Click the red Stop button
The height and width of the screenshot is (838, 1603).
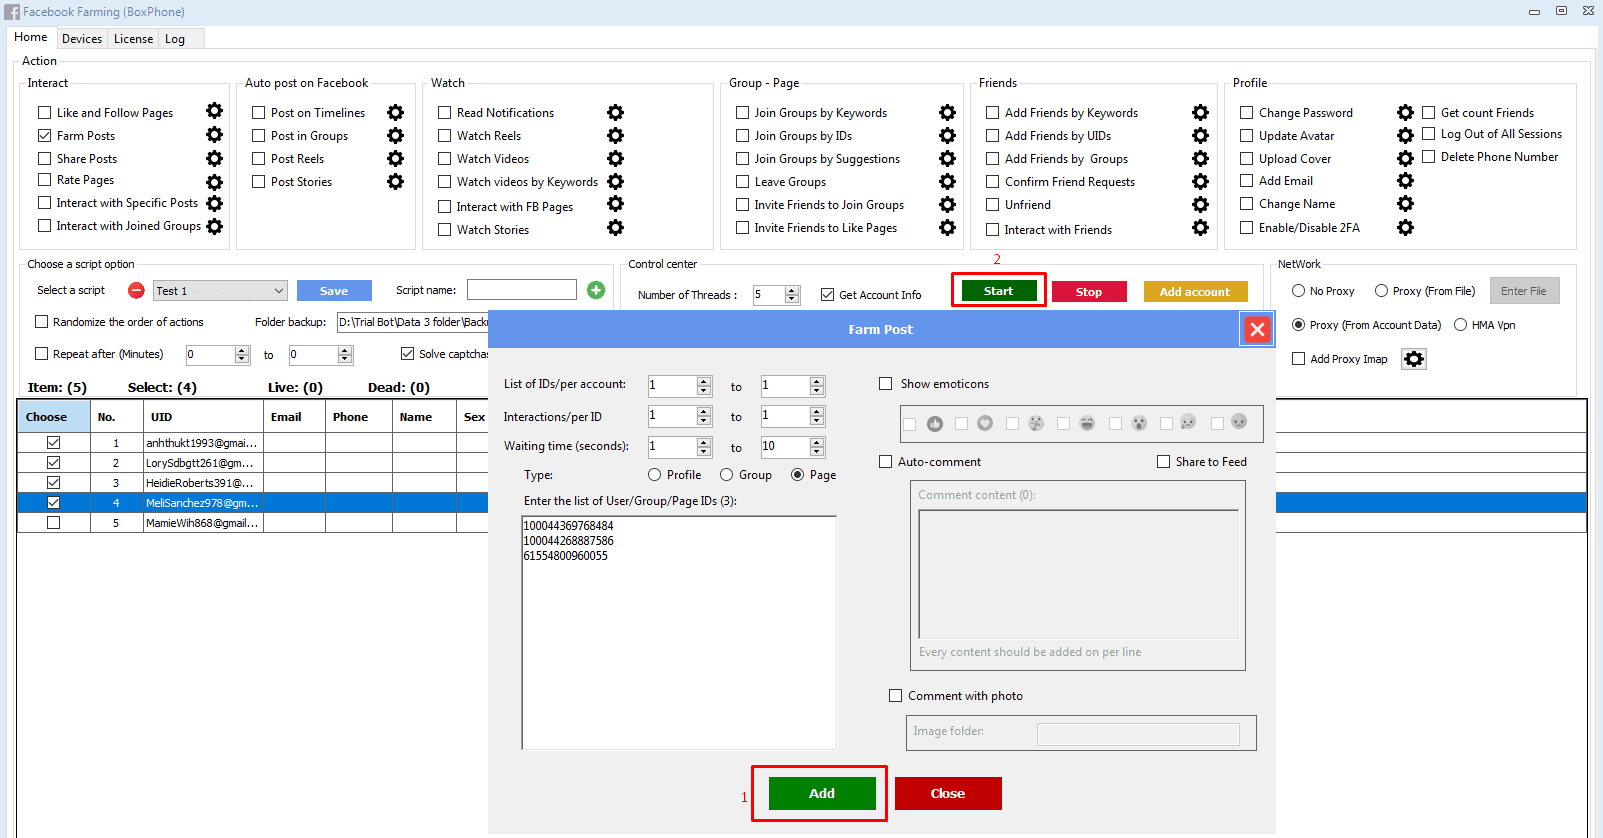tap(1089, 292)
